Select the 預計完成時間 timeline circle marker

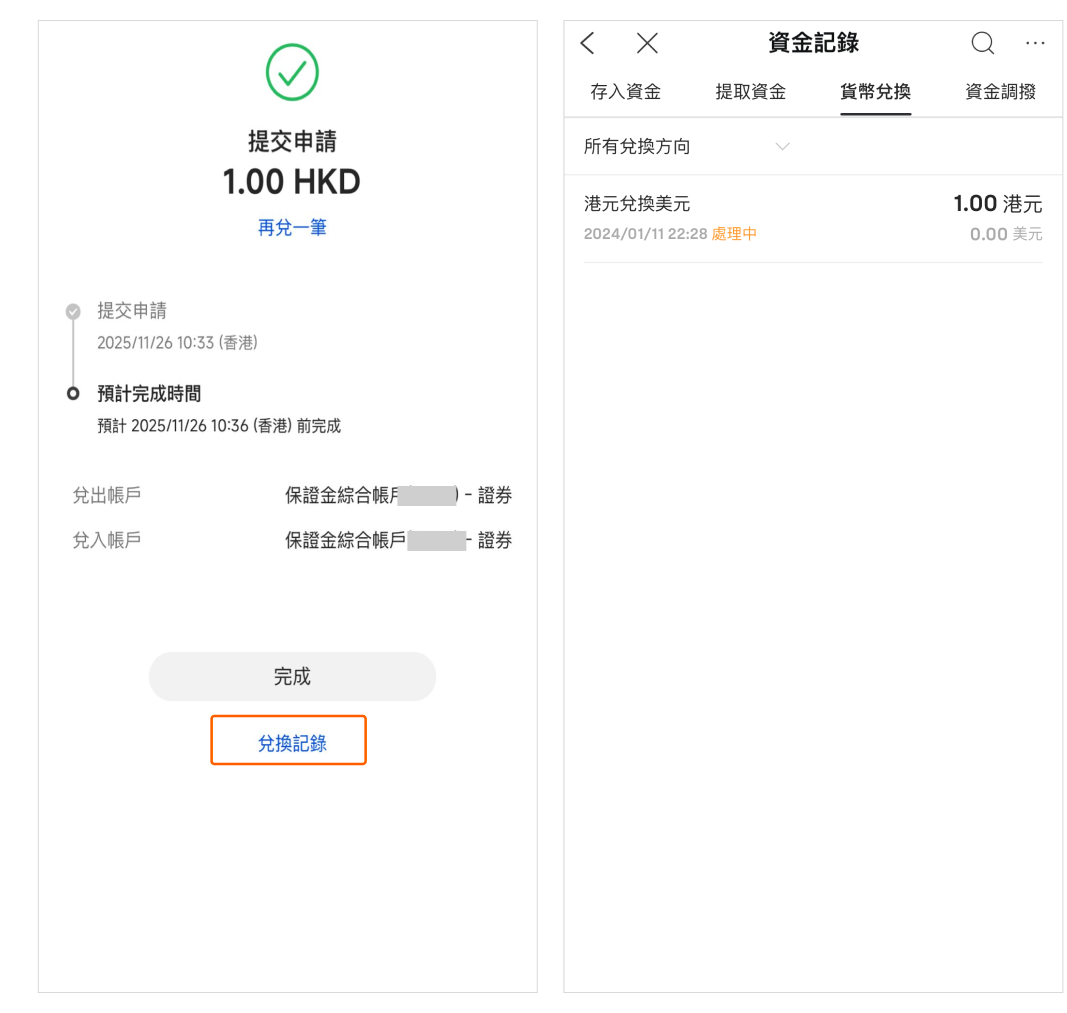[x=73, y=394]
